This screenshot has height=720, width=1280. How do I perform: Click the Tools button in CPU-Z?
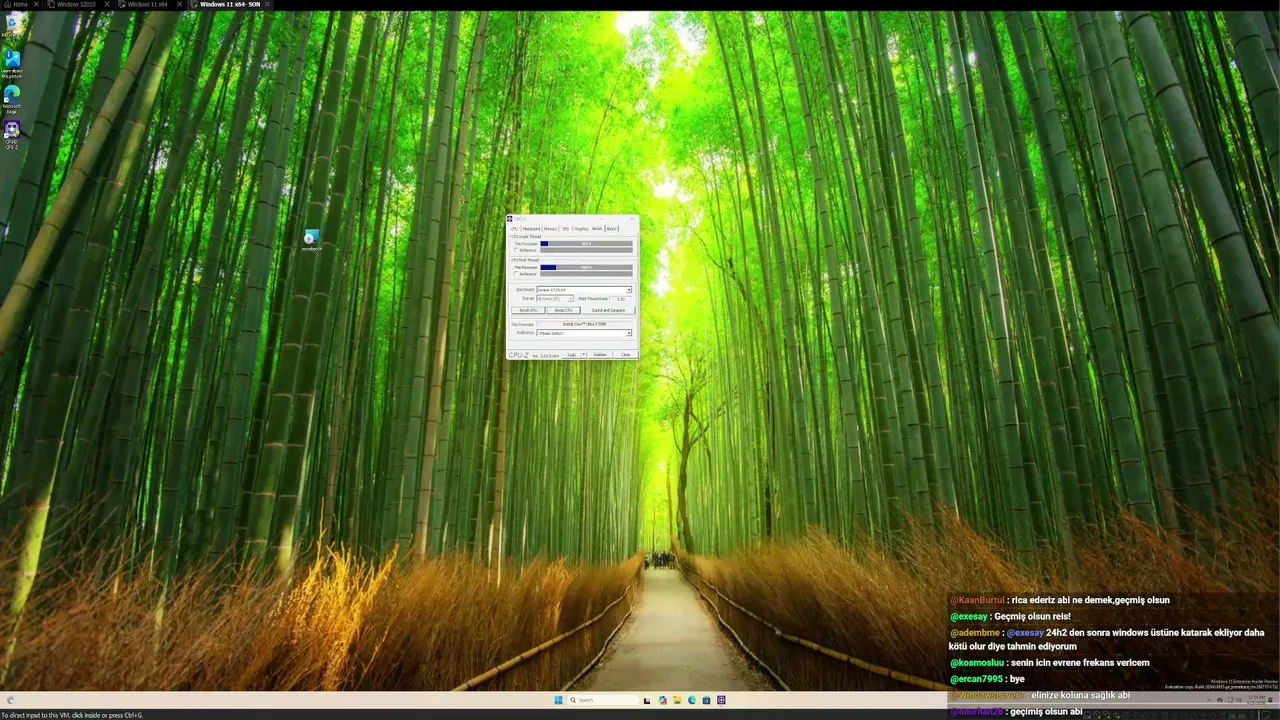click(x=572, y=355)
